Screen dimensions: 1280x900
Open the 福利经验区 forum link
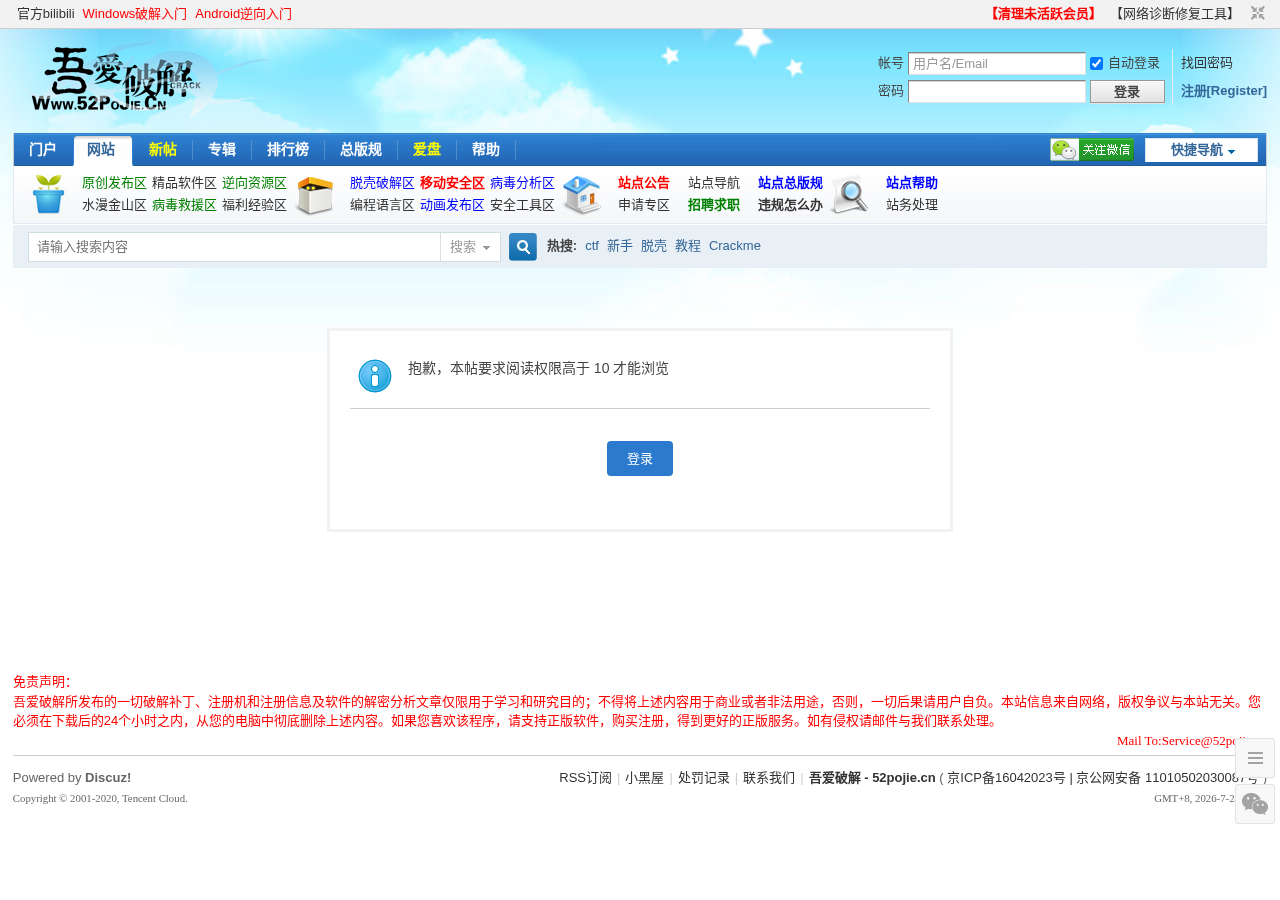(254, 205)
